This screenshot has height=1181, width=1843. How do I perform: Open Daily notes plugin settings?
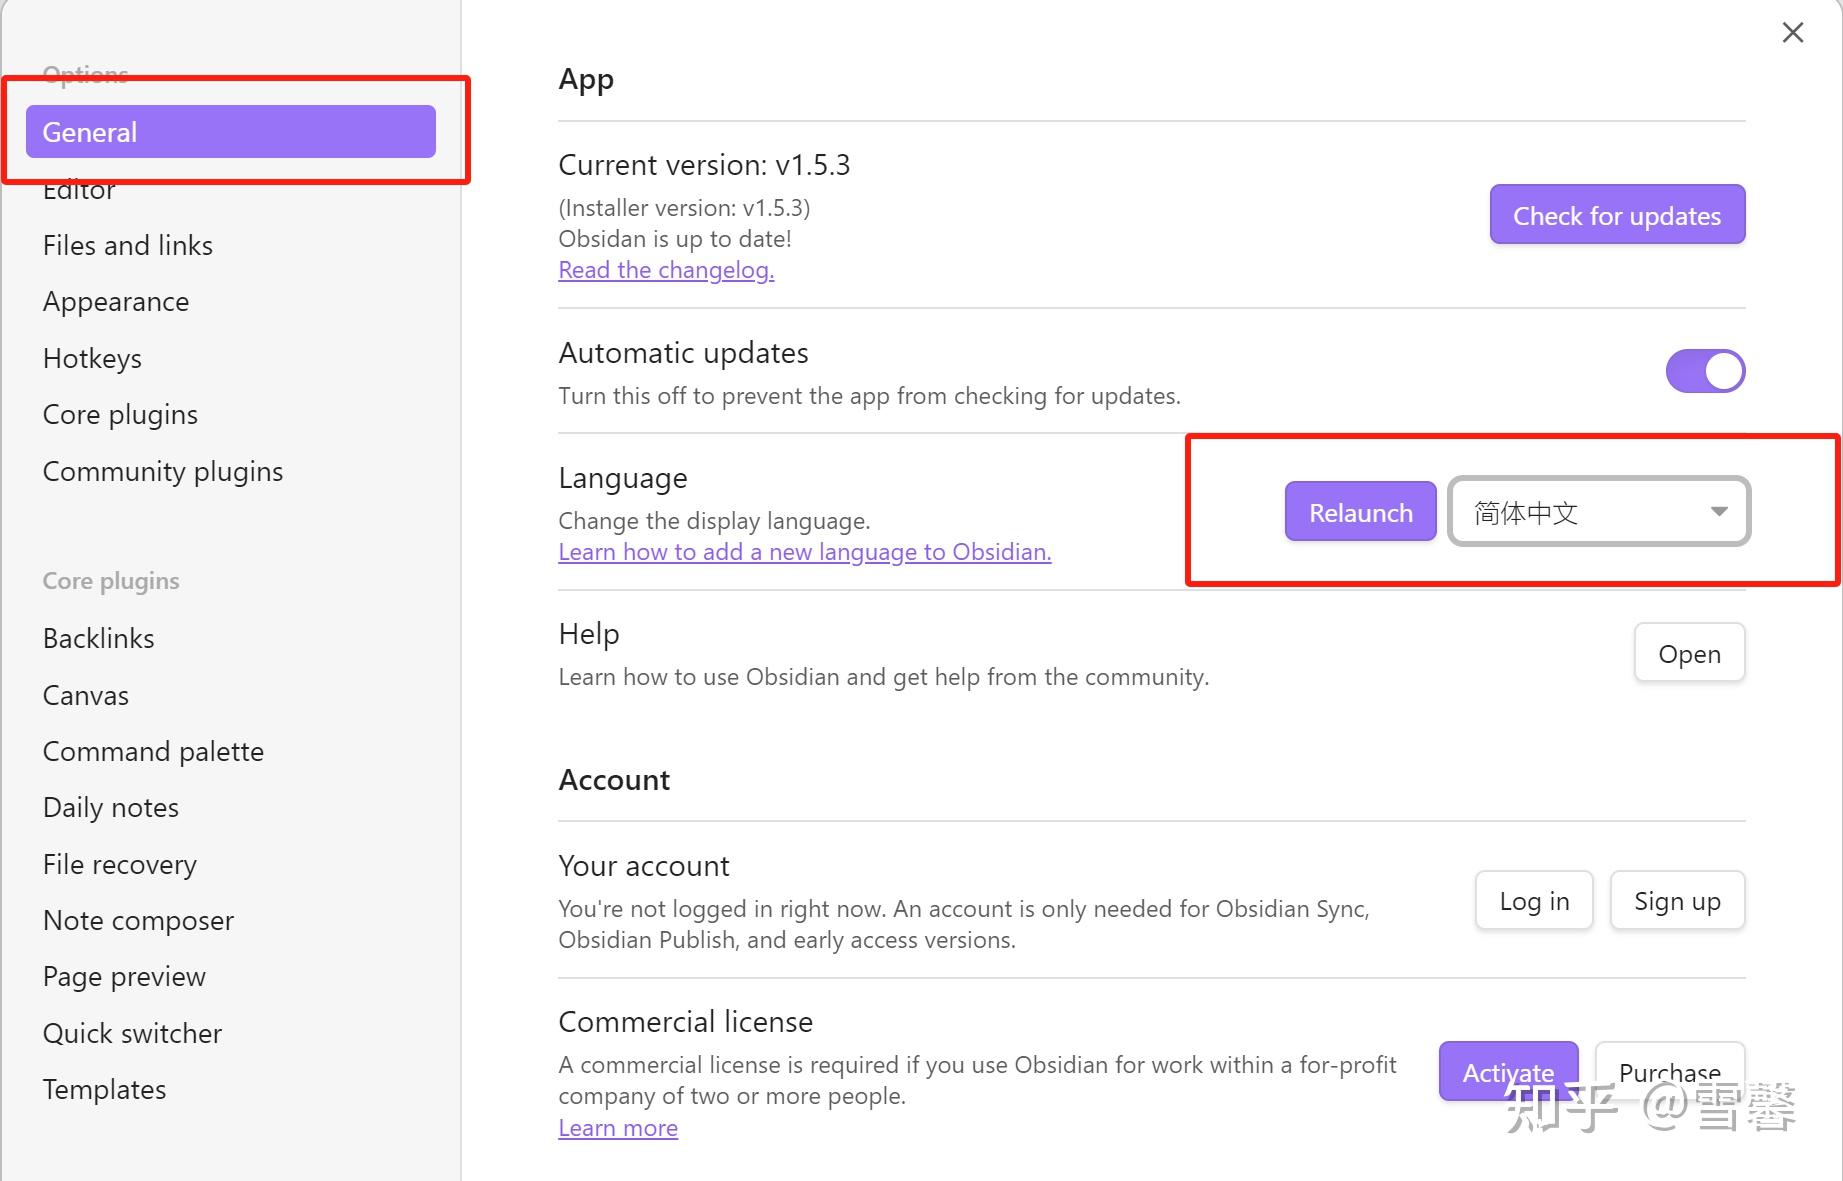tap(111, 808)
